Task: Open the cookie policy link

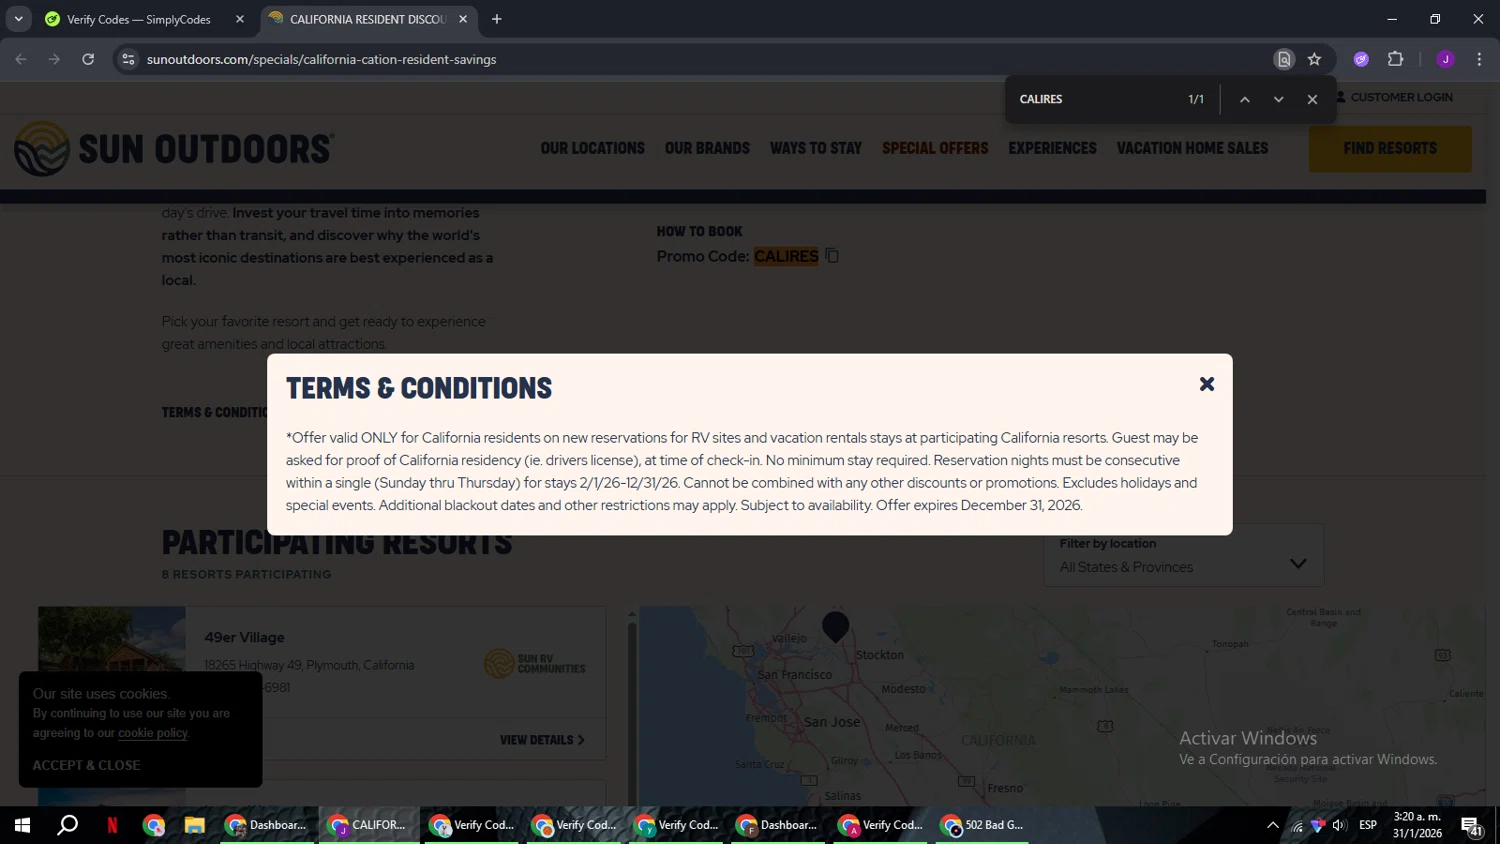Action: click(152, 733)
